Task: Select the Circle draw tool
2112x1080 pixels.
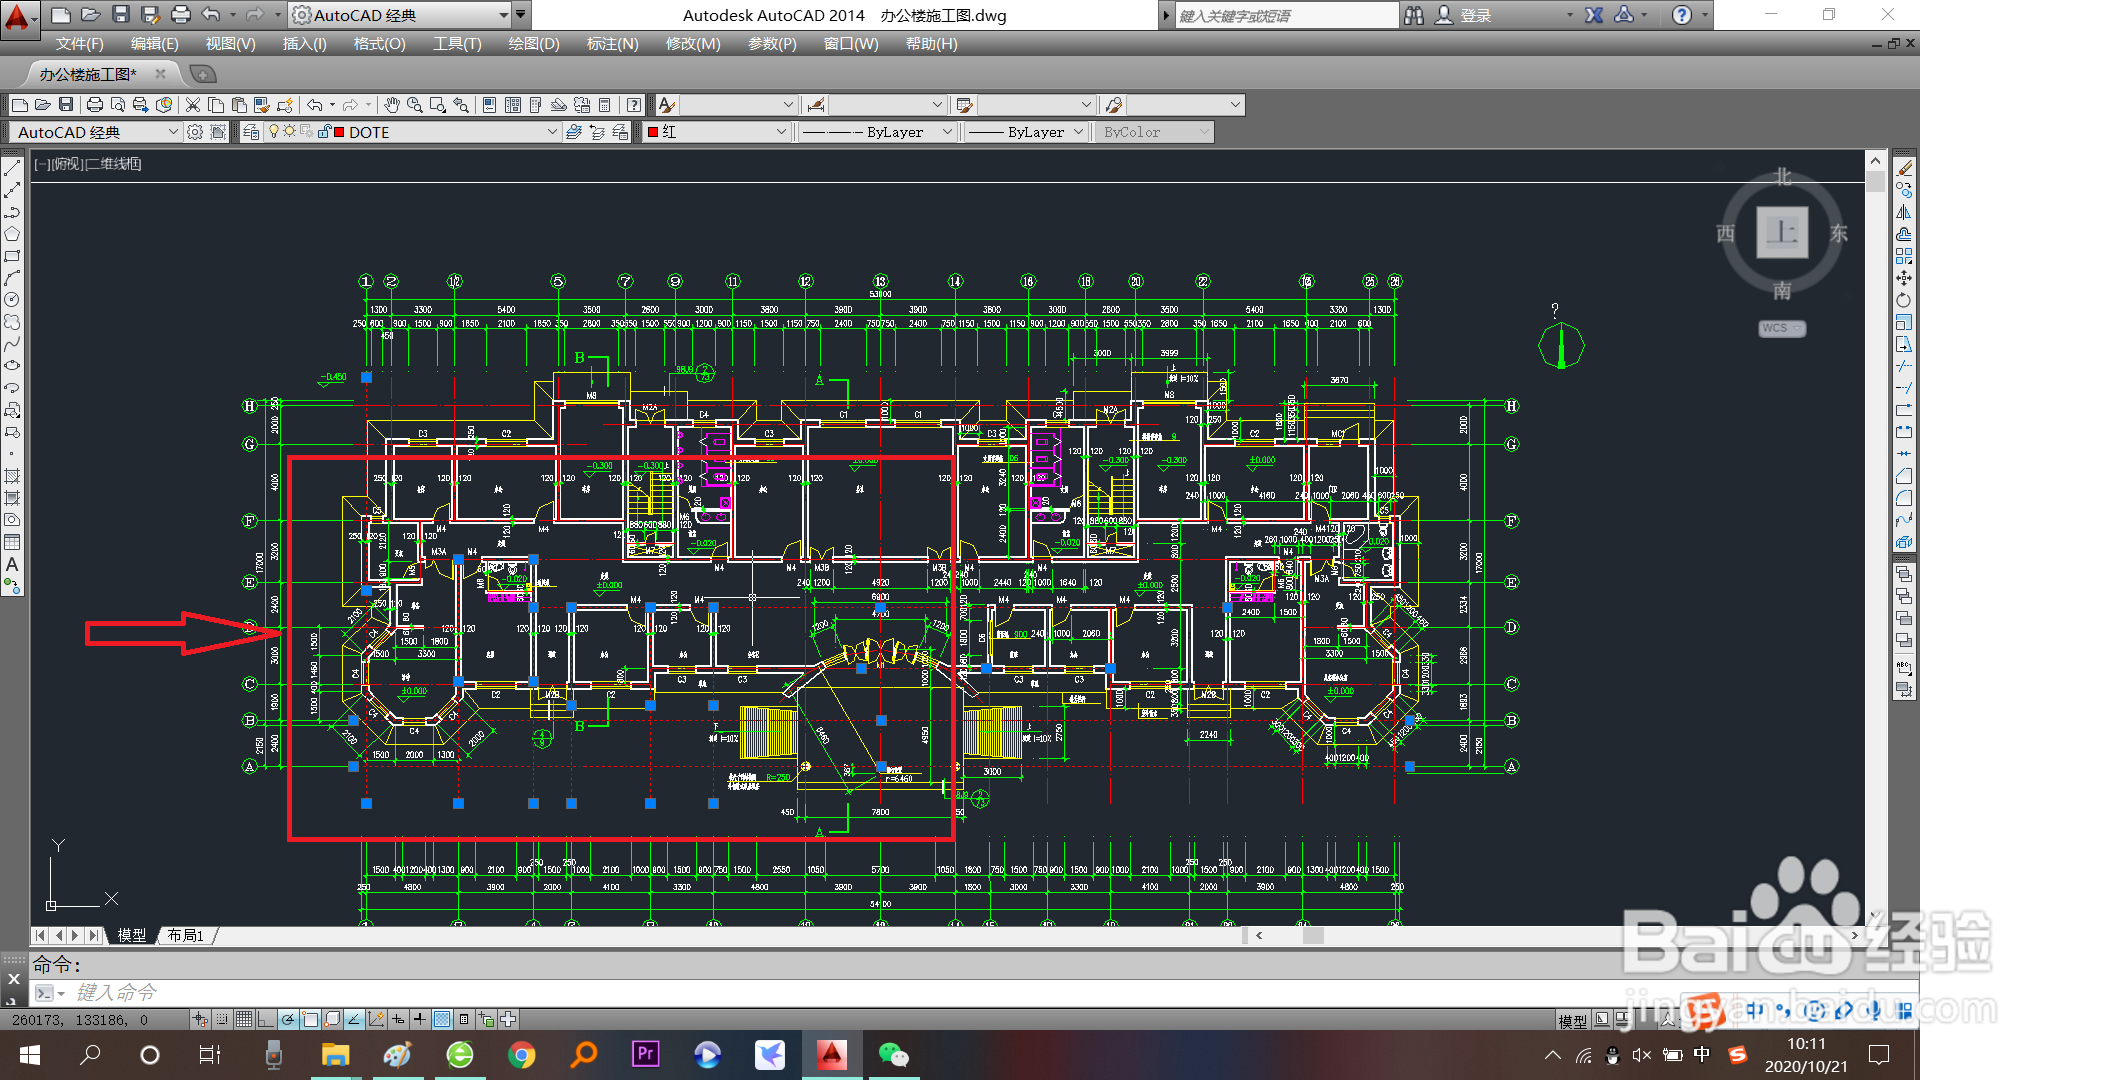Action: [x=12, y=300]
